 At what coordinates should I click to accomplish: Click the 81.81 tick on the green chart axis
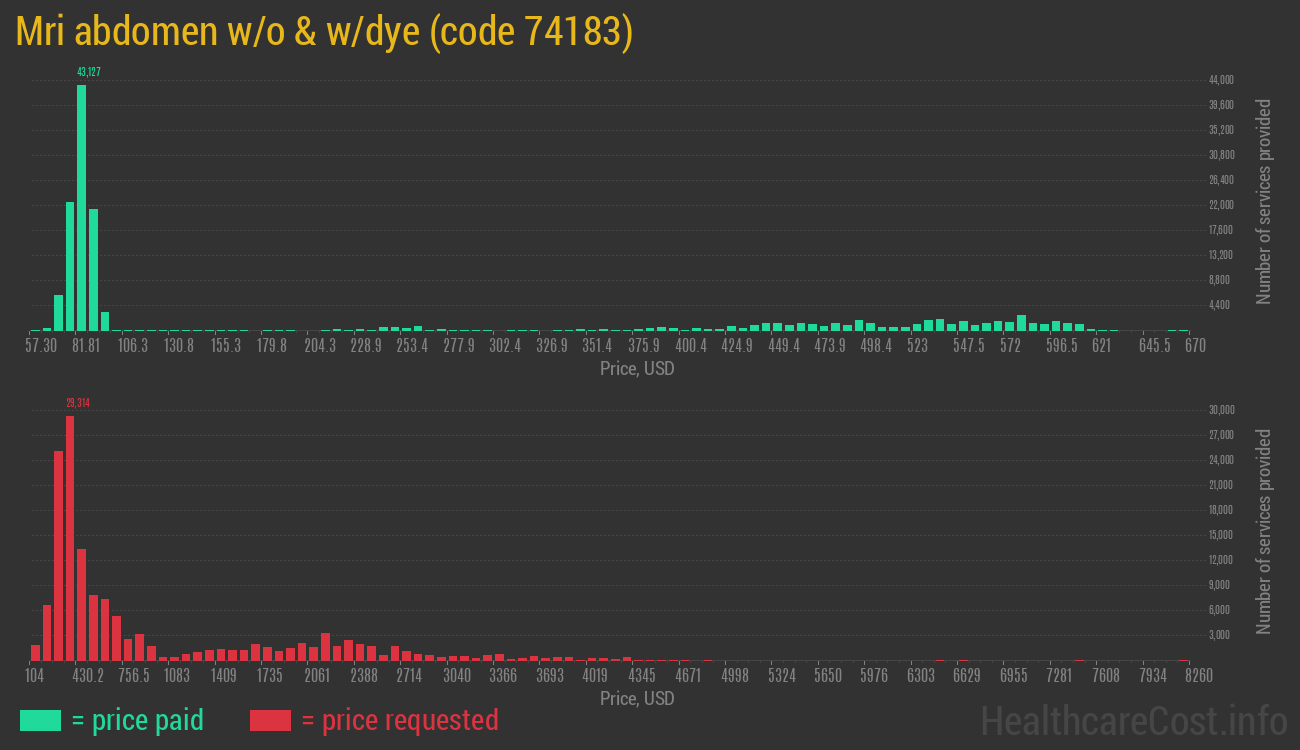(86, 346)
